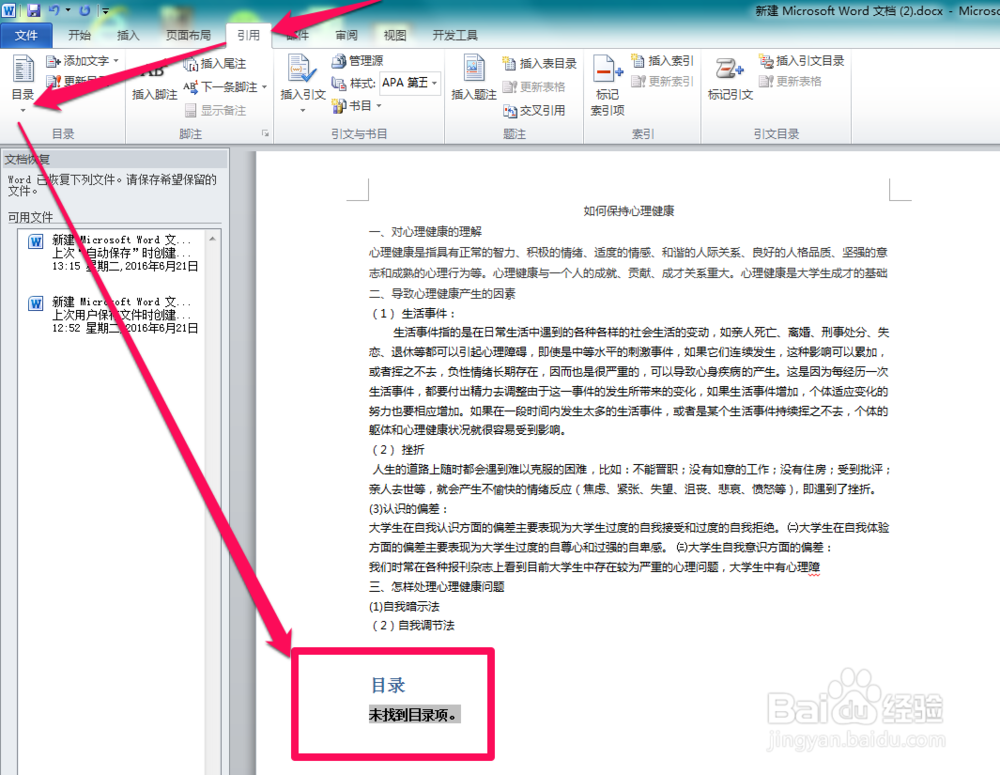The image size is (1000, 775).
Task: Click Word icon of the 13:15 recovered file
Action: pos(36,242)
